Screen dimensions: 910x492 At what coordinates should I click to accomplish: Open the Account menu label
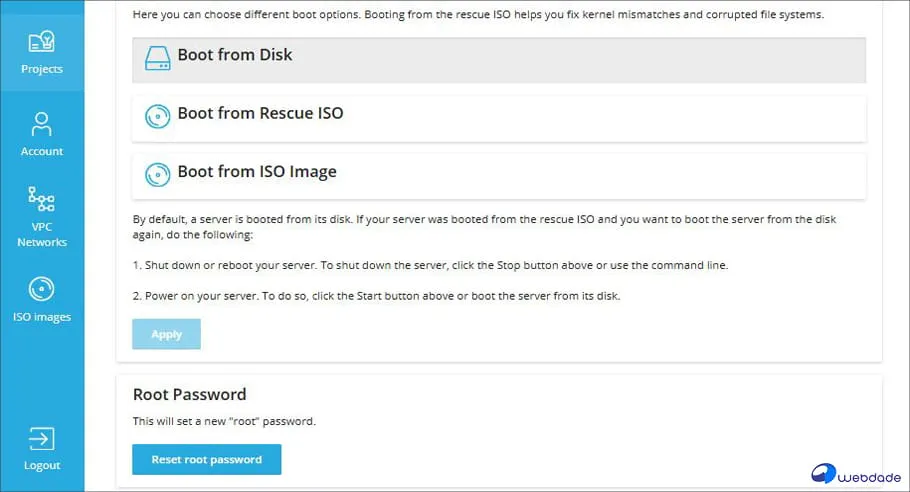point(42,151)
